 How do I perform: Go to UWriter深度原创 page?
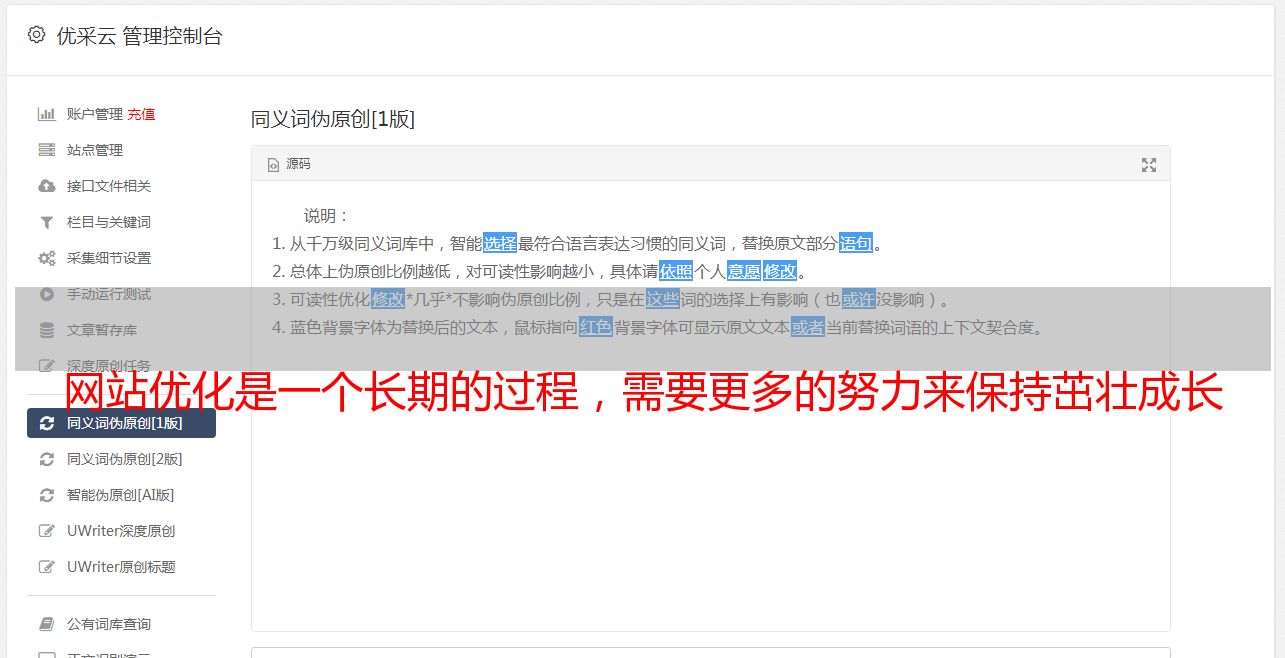[121, 531]
